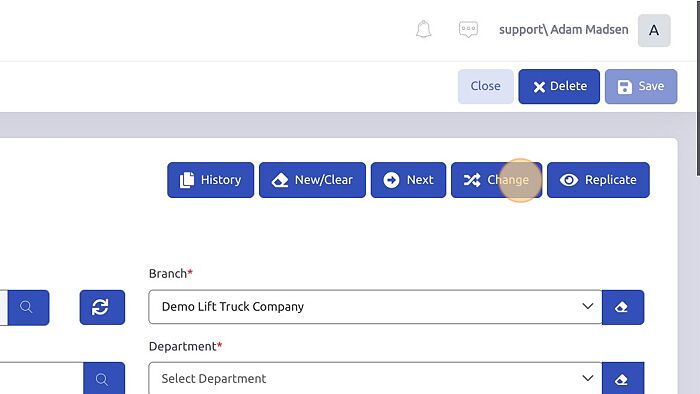Clear the Branch field with eraser icon

pyautogui.click(x=623, y=307)
